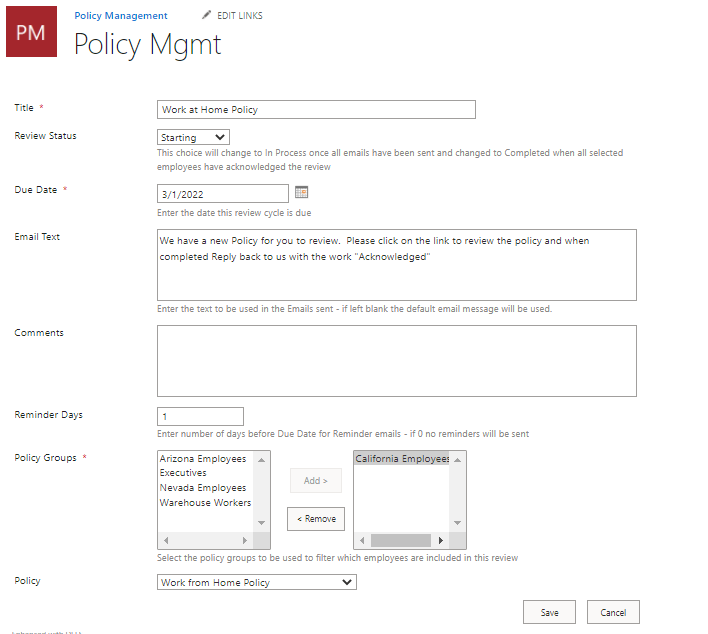This screenshot has width=708, height=634.
Task: Click down arrow of selected groups scrollbar
Action: [457, 523]
